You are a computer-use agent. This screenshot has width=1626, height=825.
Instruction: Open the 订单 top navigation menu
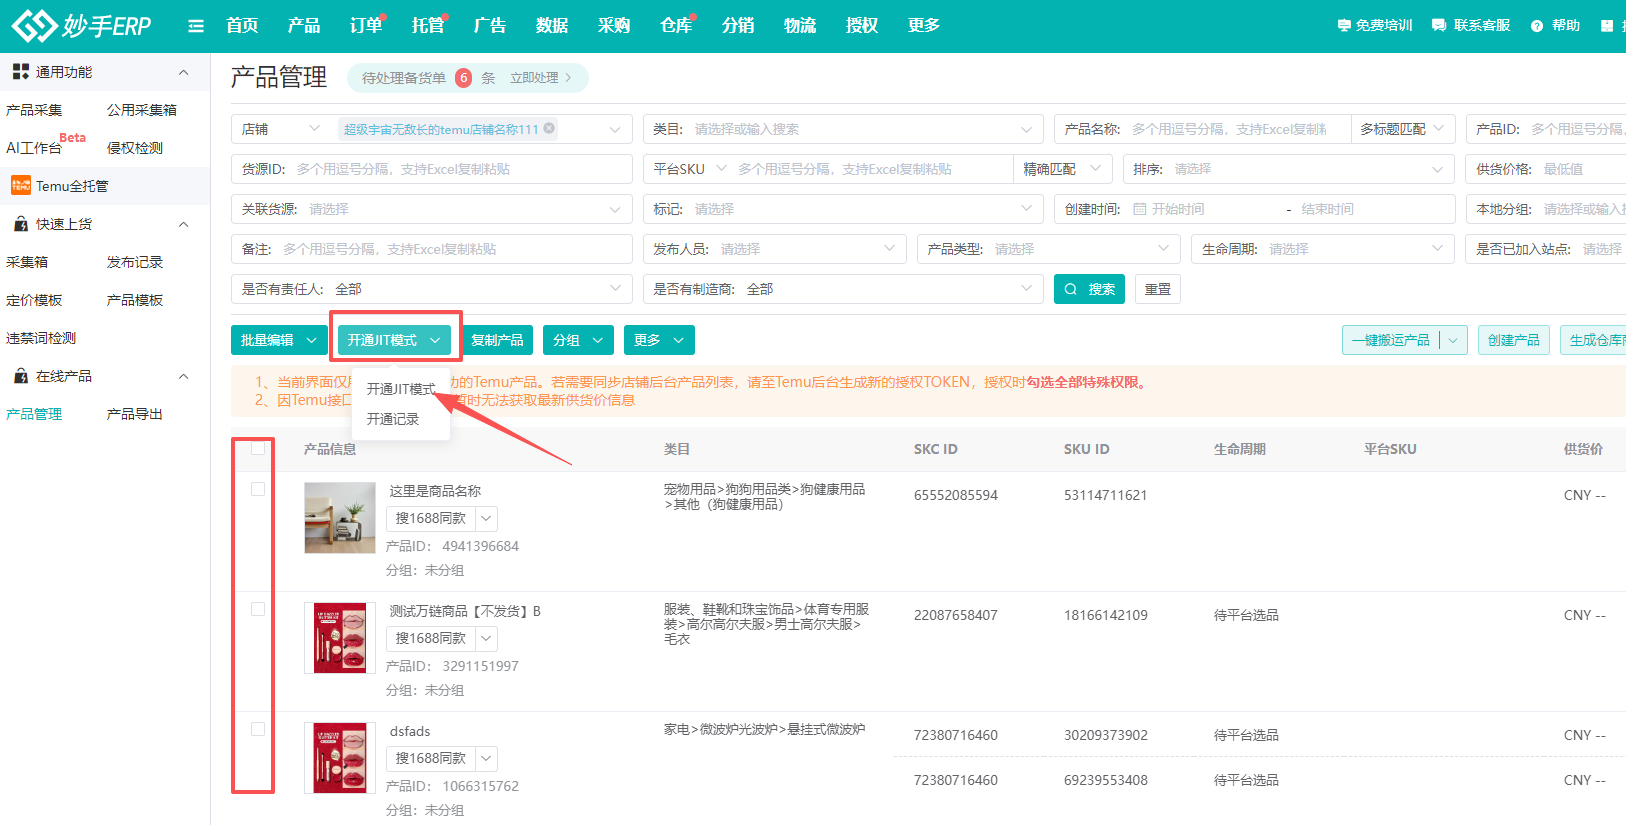366,26
